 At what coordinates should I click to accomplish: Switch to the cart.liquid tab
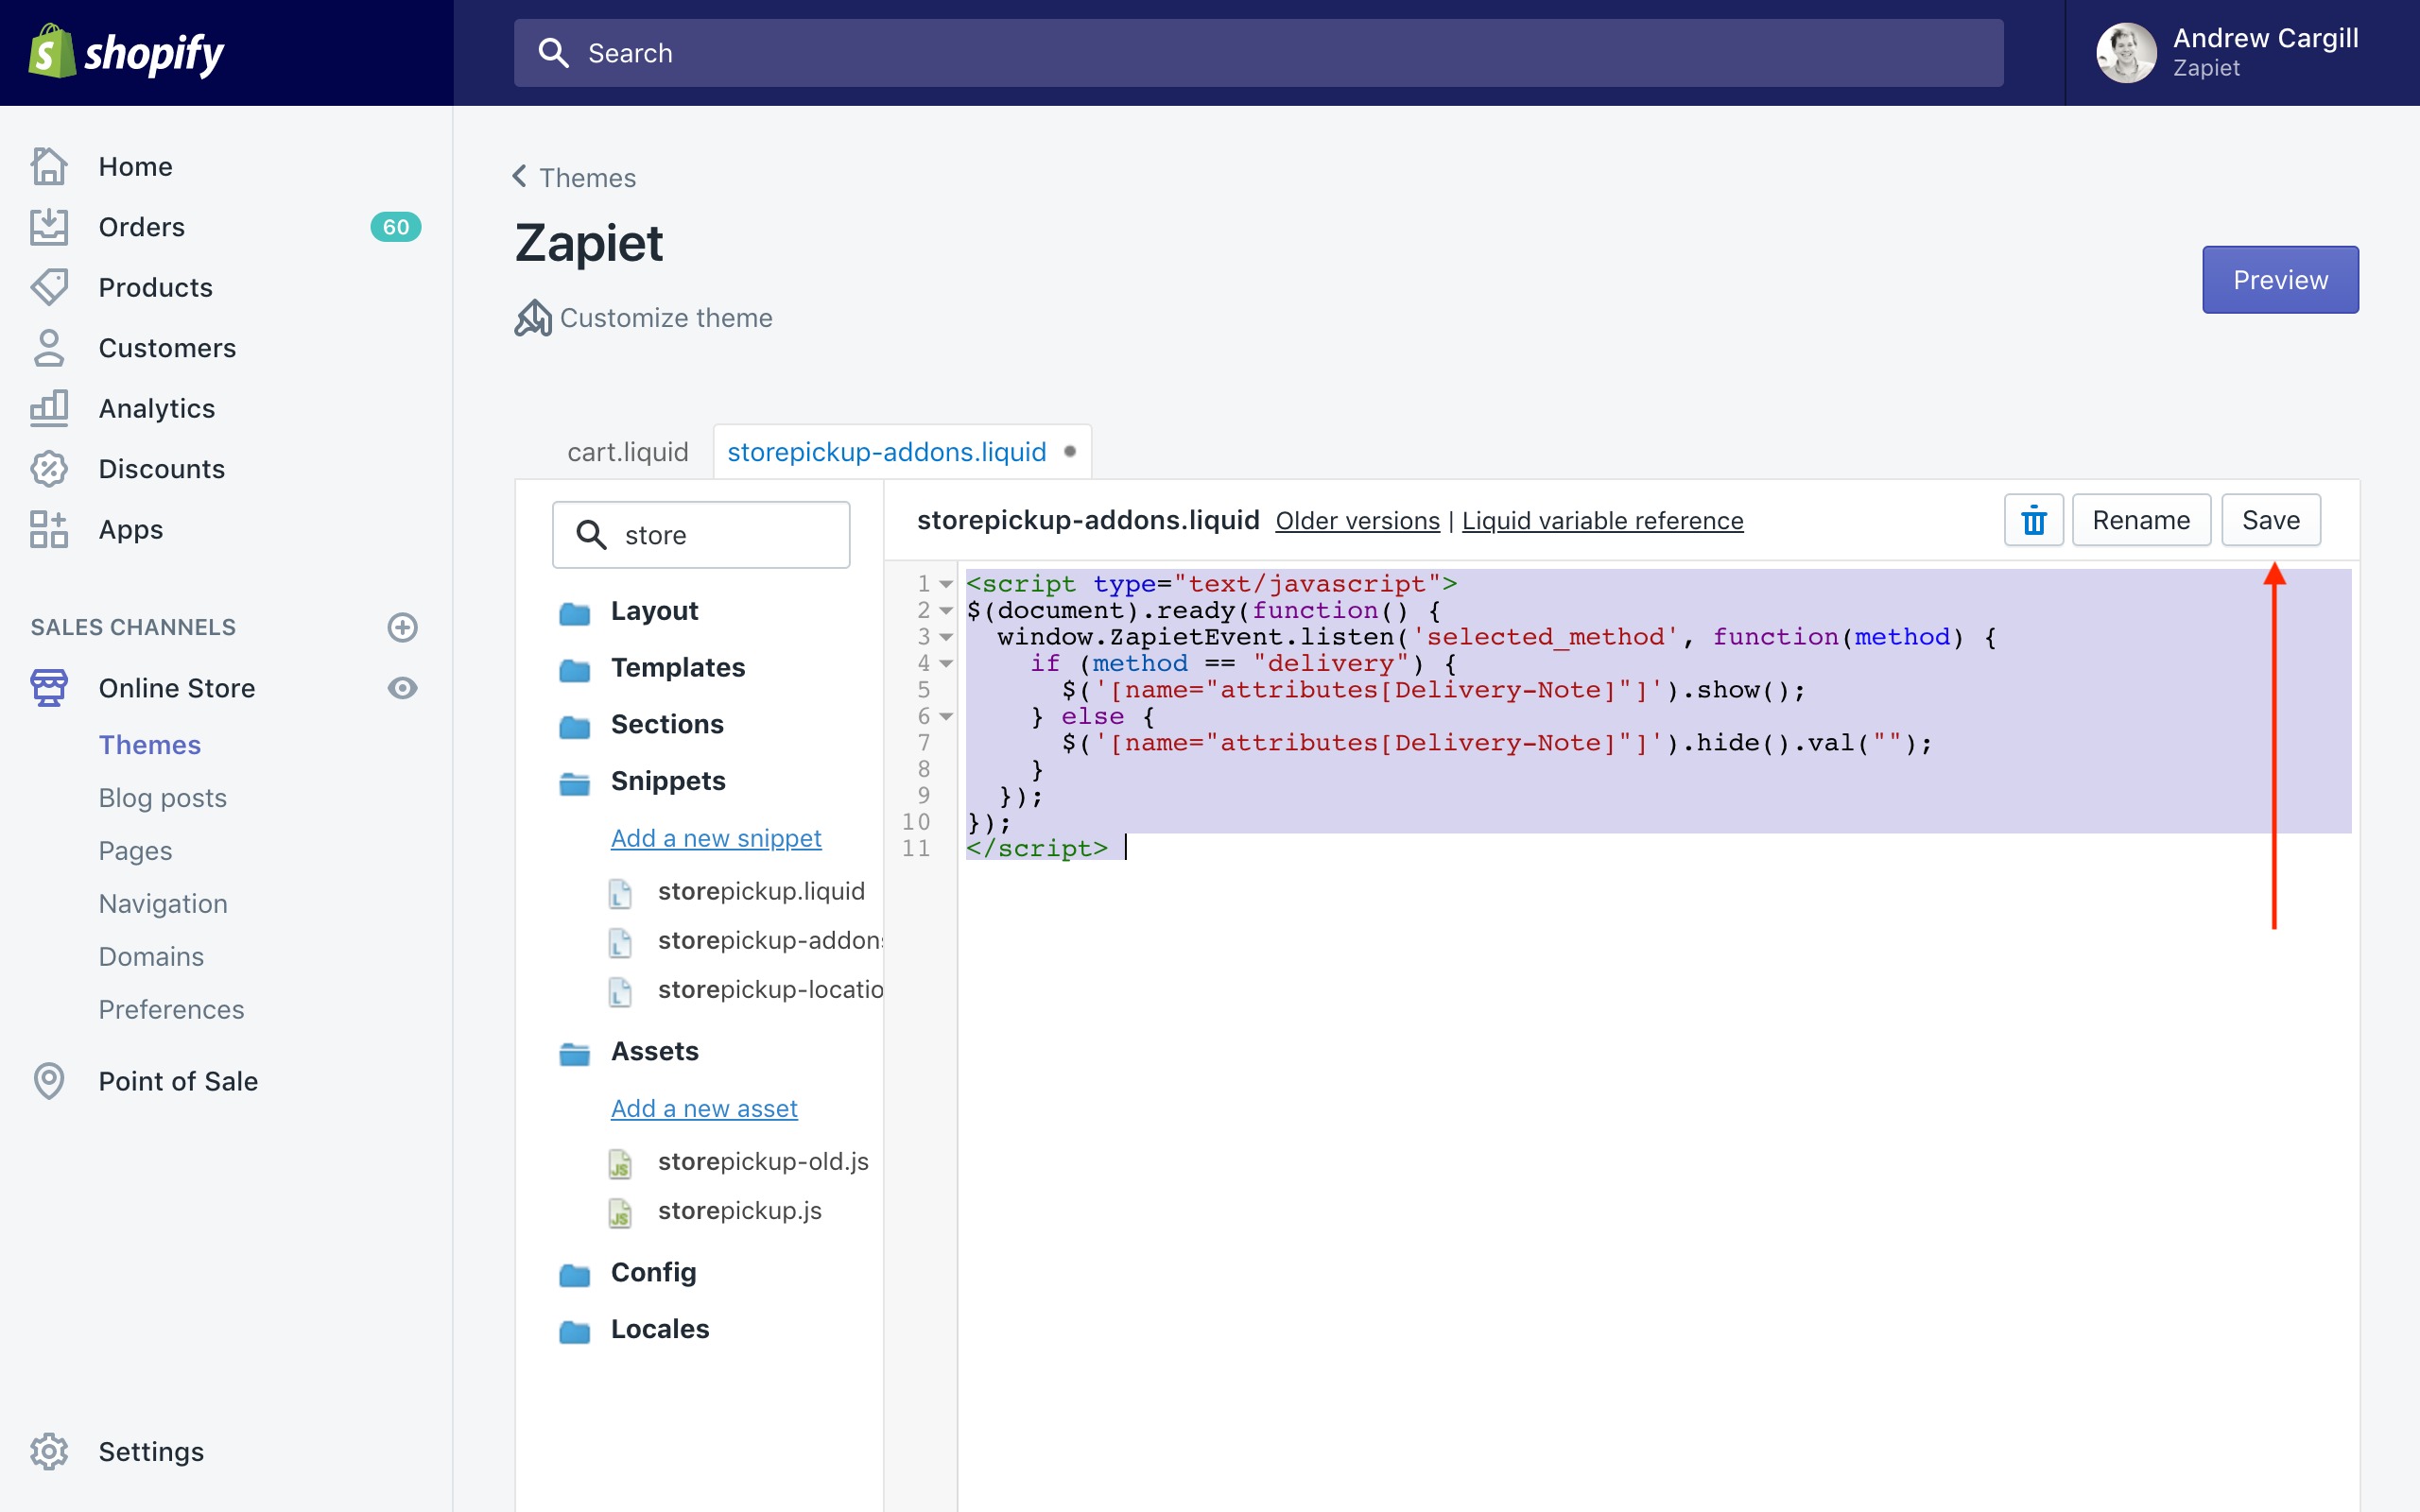627,452
